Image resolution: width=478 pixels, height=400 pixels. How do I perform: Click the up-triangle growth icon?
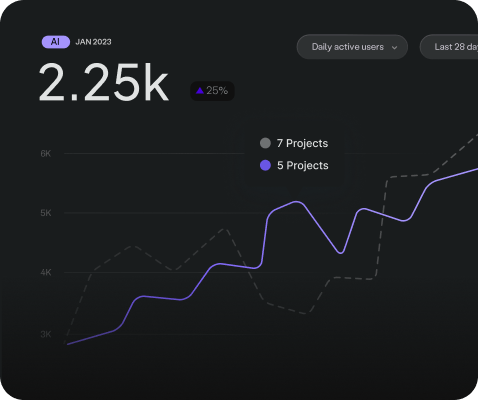pyautogui.click(x=200, y=90)
